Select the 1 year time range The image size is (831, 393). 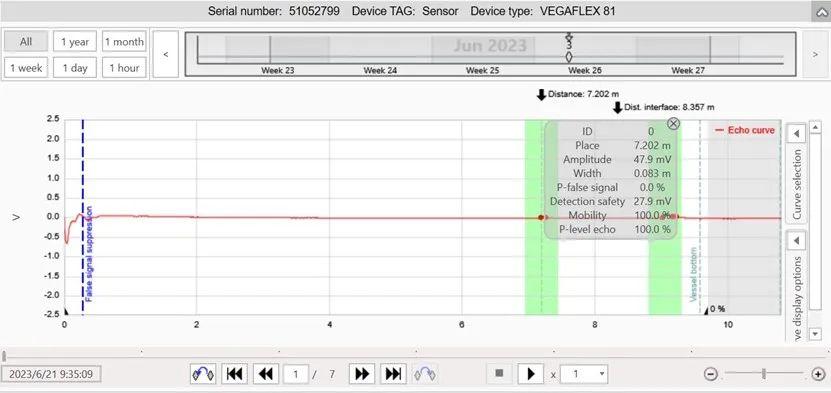[x=75, y=41]
